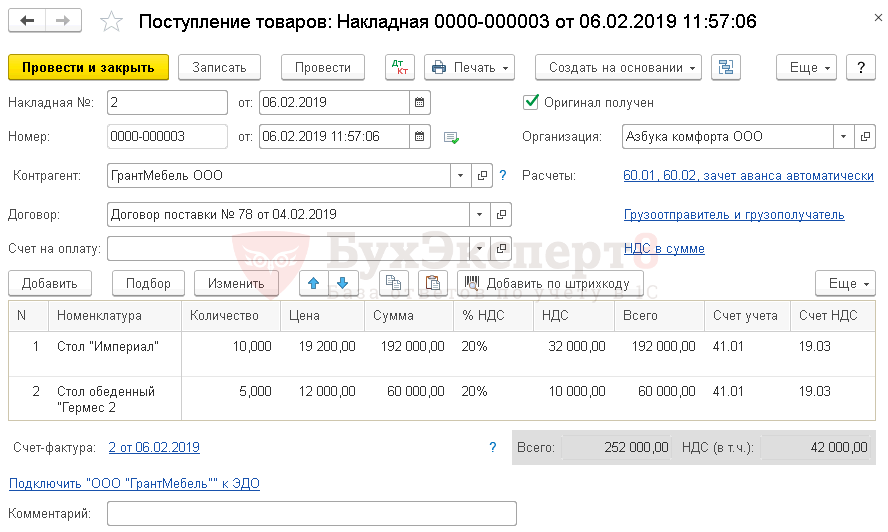Expand Контрагент dropdown arrow
The image size is (888, 532).
(460, 176)
